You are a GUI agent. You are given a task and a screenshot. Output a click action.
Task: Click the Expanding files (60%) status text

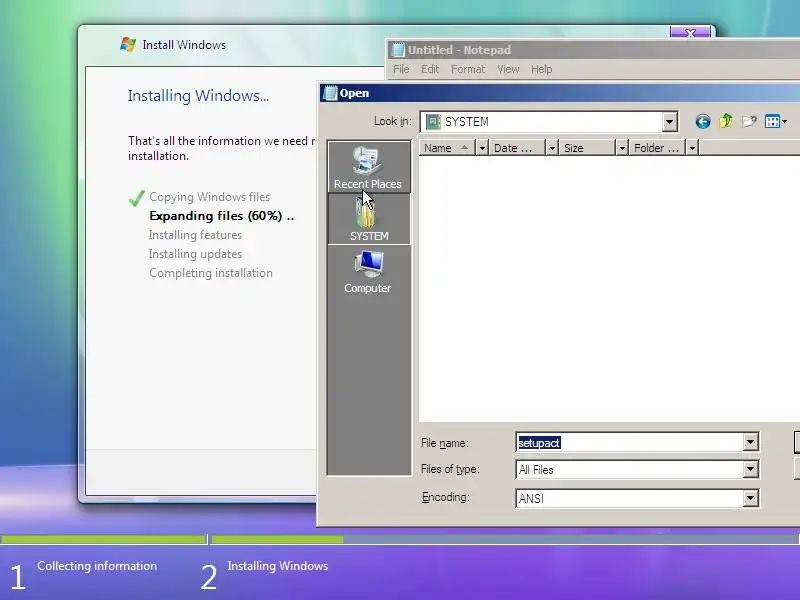point(221,216)
